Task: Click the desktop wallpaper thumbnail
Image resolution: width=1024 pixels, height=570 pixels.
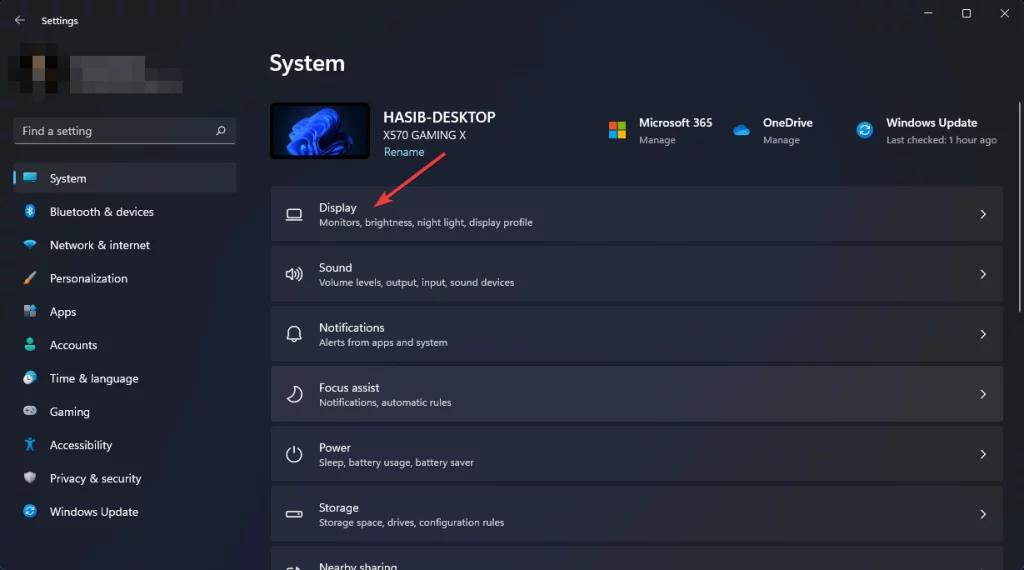Action: coord(320,131)
